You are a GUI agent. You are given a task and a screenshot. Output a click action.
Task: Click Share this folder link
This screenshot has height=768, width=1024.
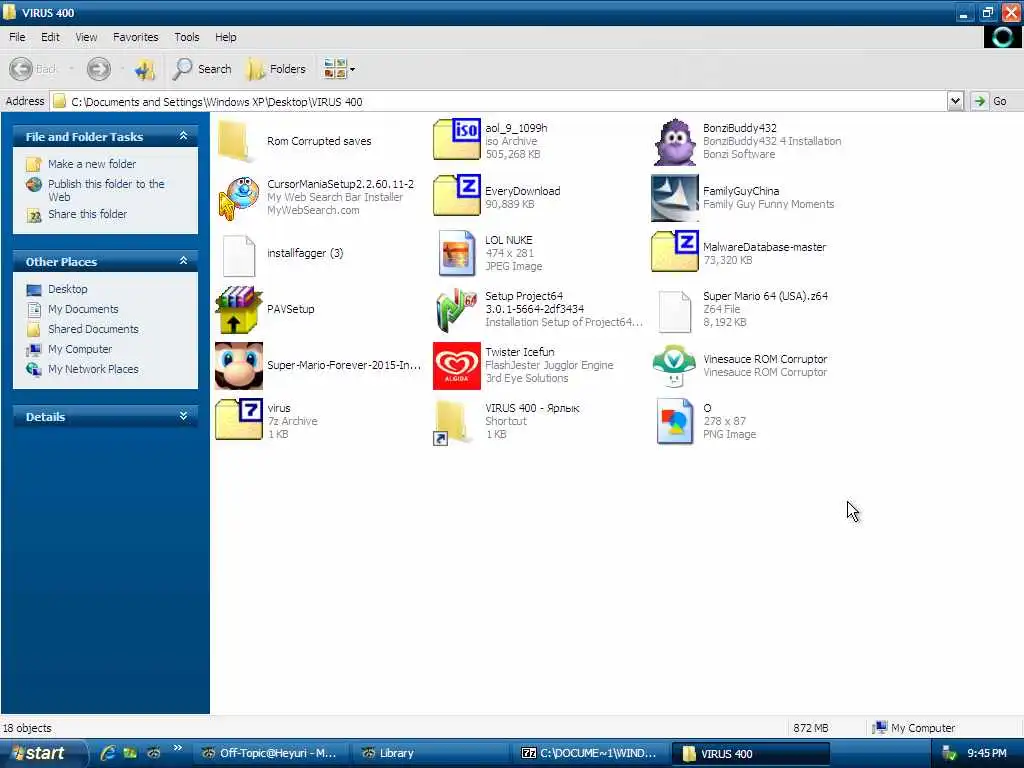click(88, 214)
